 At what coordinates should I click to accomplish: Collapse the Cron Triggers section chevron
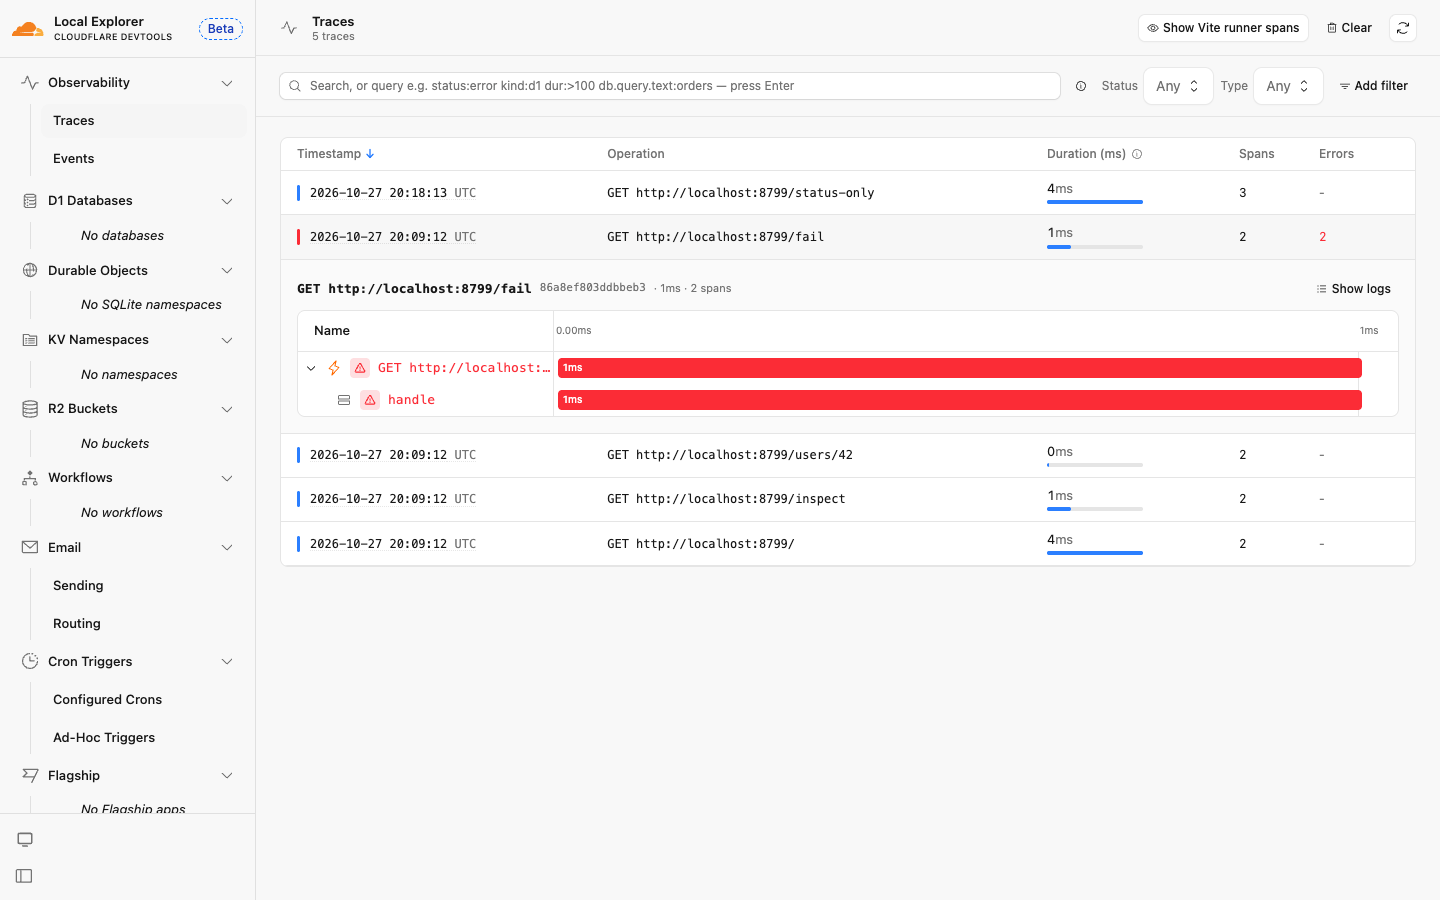pyautogui.click(x=227, y=661)
